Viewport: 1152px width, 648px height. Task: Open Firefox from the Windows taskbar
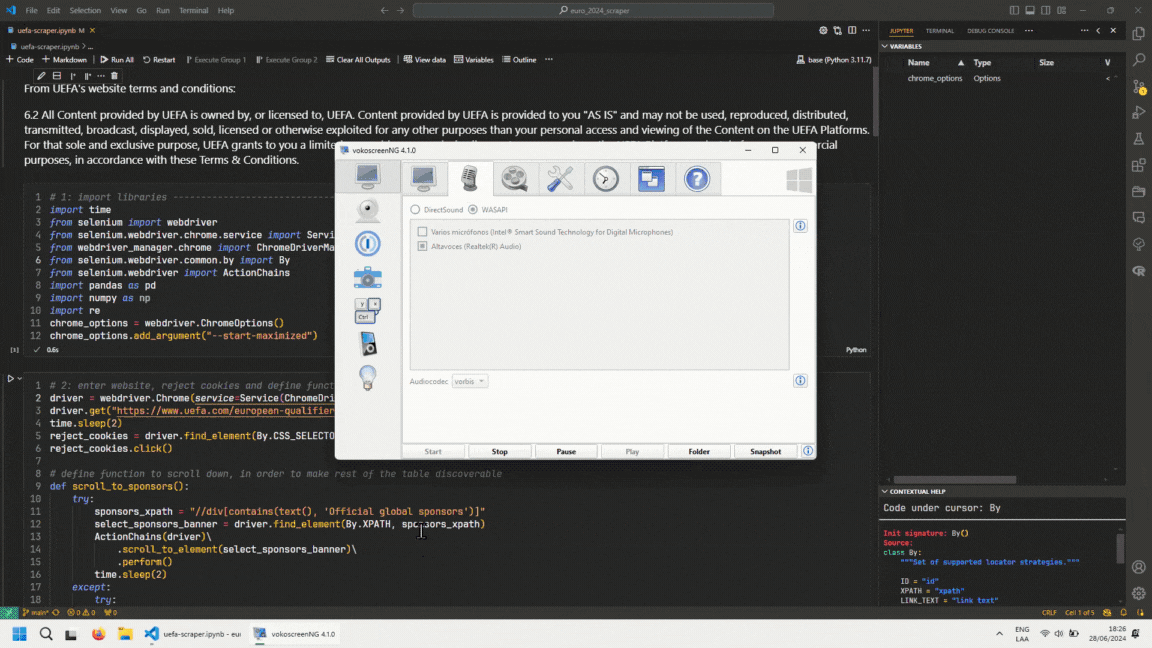98,634
